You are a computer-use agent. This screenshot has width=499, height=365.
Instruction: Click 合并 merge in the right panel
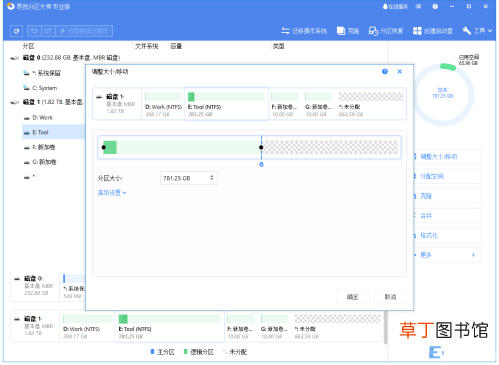point(447,215)
